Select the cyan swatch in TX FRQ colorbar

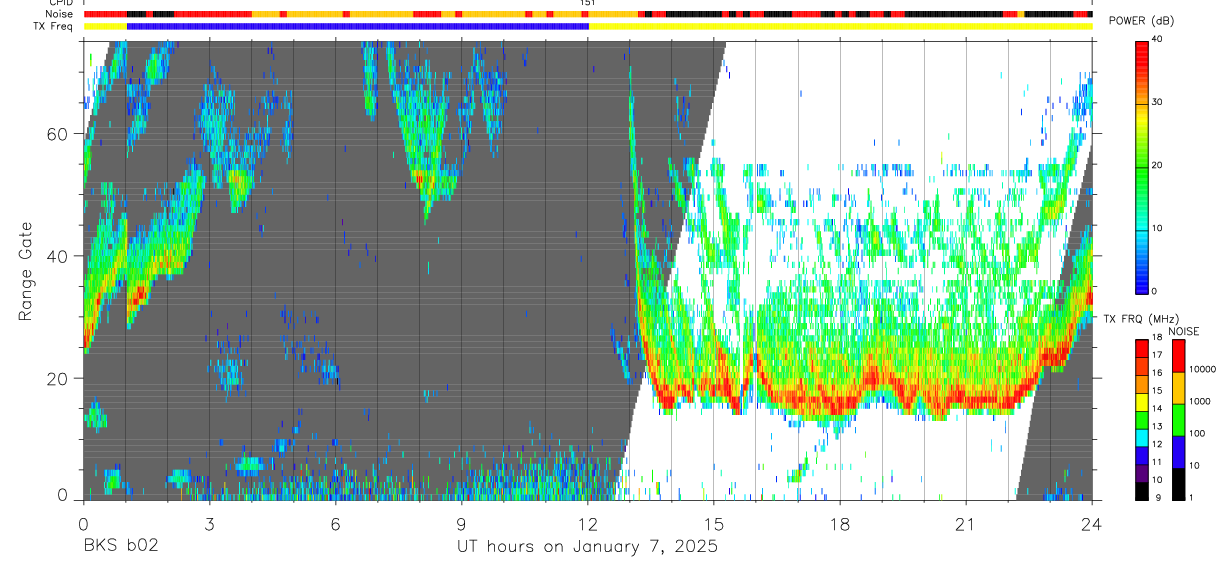pyautogui.click(x=1141, y=438)
